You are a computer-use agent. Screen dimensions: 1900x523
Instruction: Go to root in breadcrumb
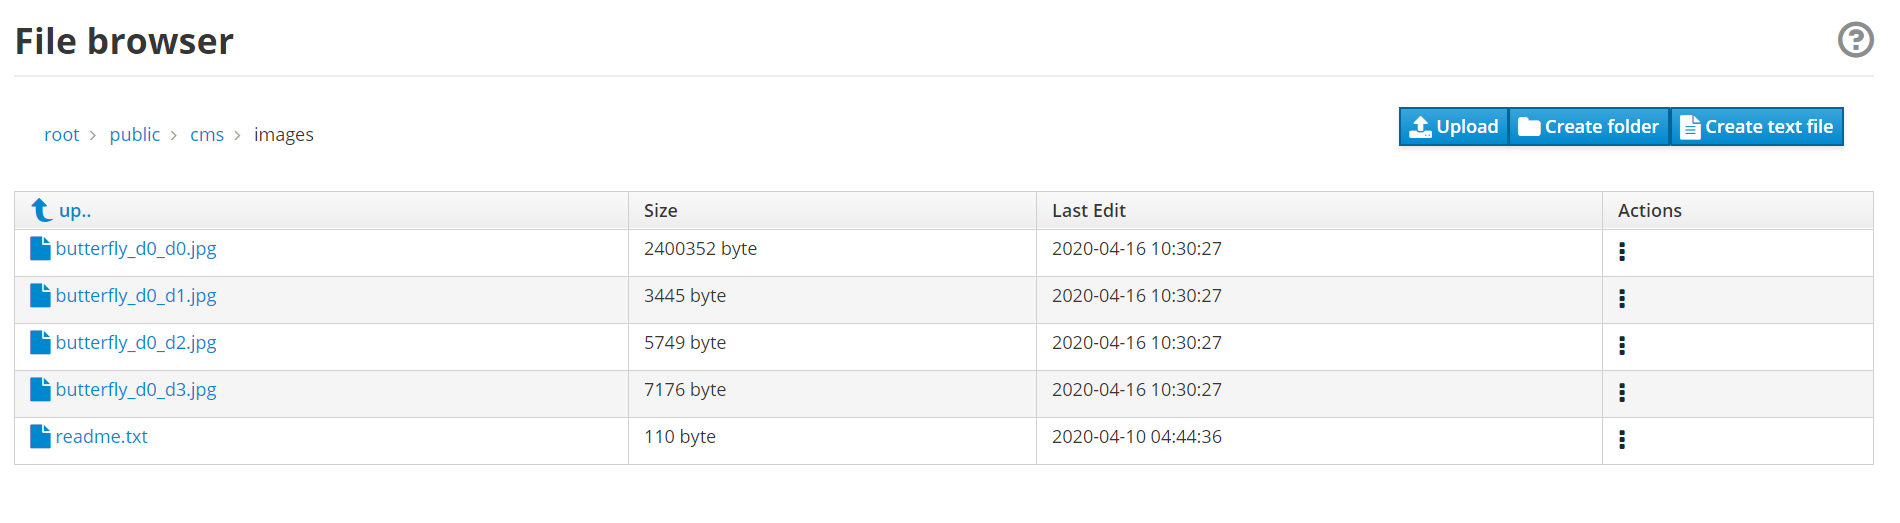[61, 134]
